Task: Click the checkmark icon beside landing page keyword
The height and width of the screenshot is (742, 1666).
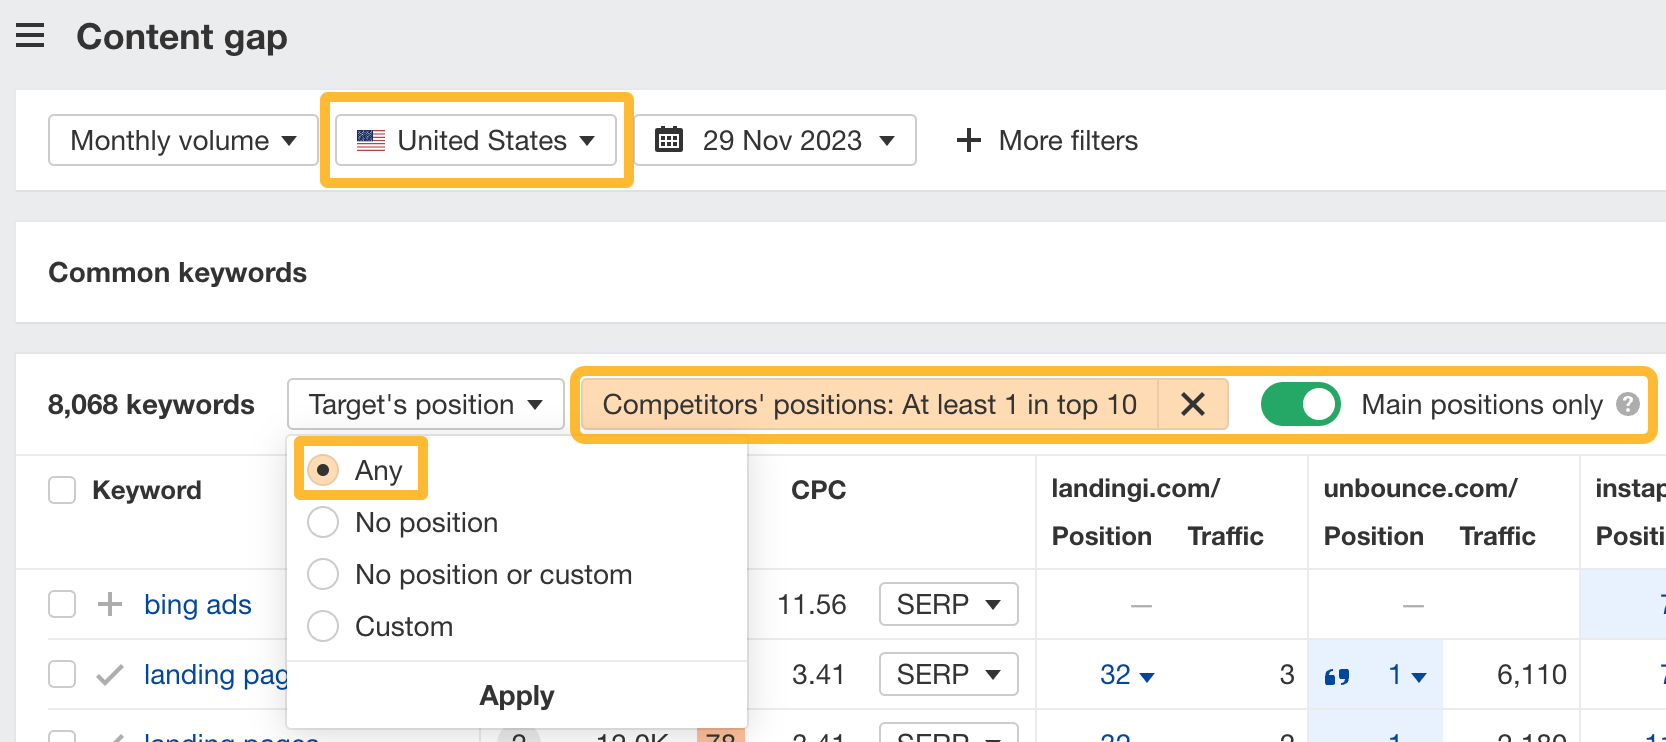Action: pos(109,675)
